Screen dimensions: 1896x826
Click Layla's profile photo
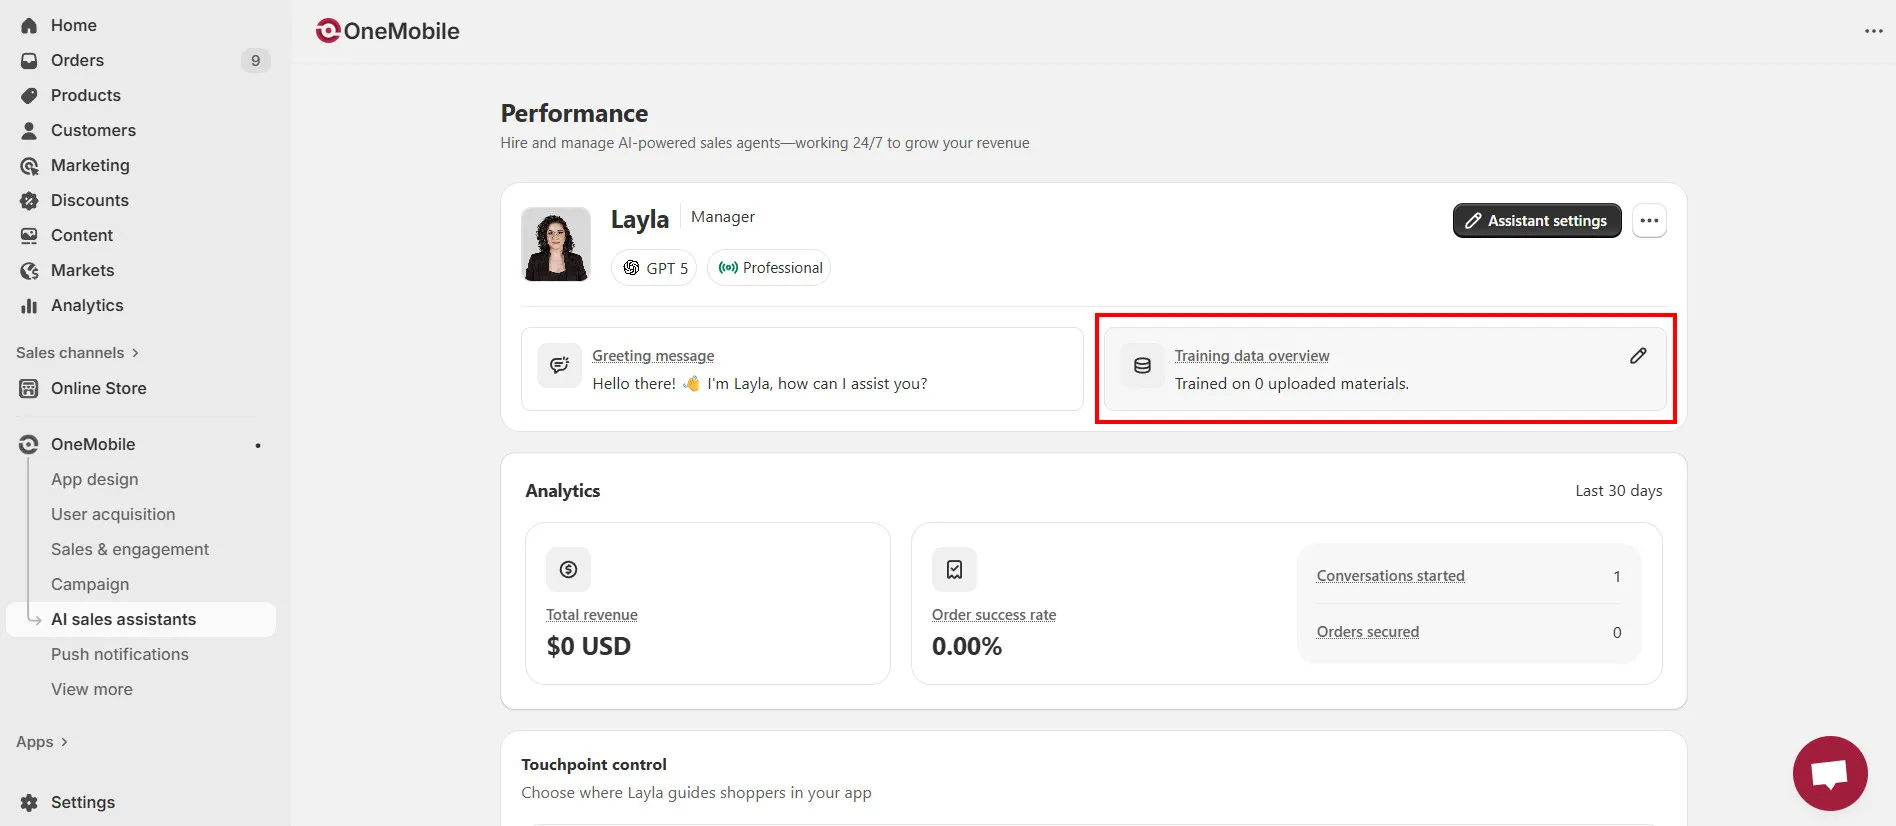coord(556,245)
